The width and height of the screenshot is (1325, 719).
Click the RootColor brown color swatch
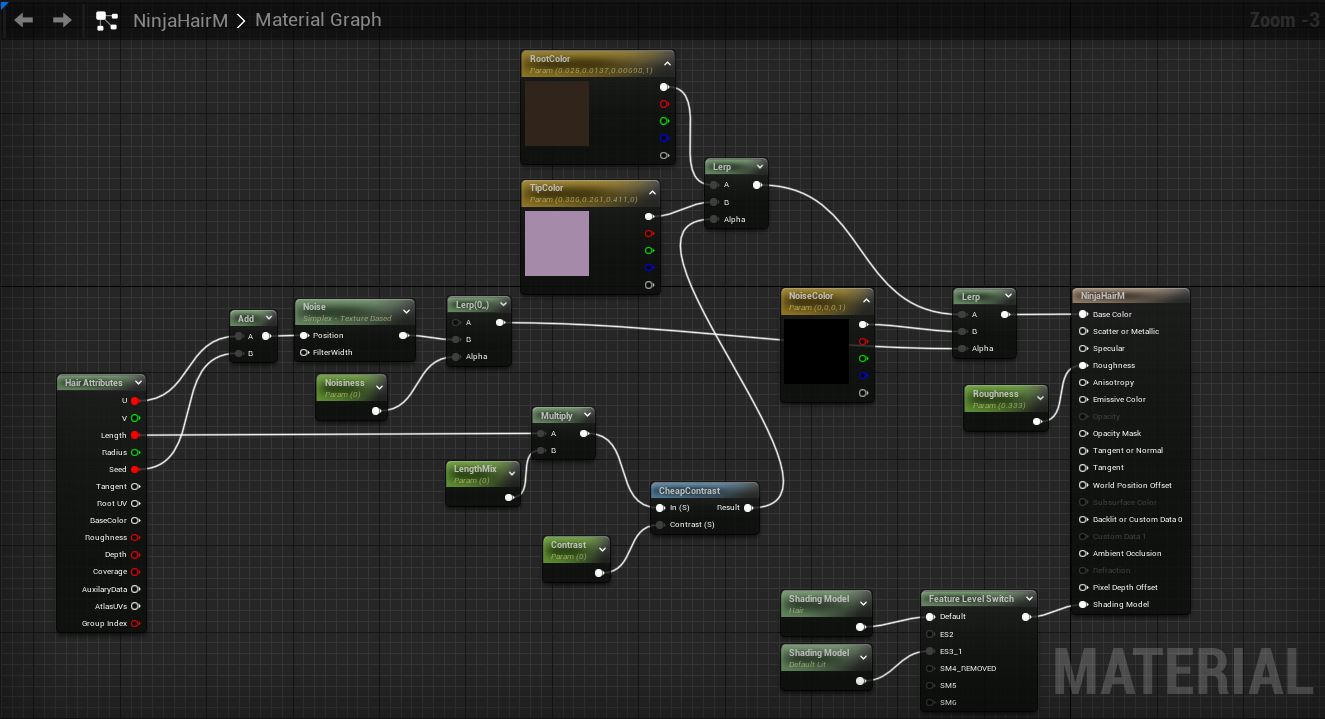coord(557,113)
